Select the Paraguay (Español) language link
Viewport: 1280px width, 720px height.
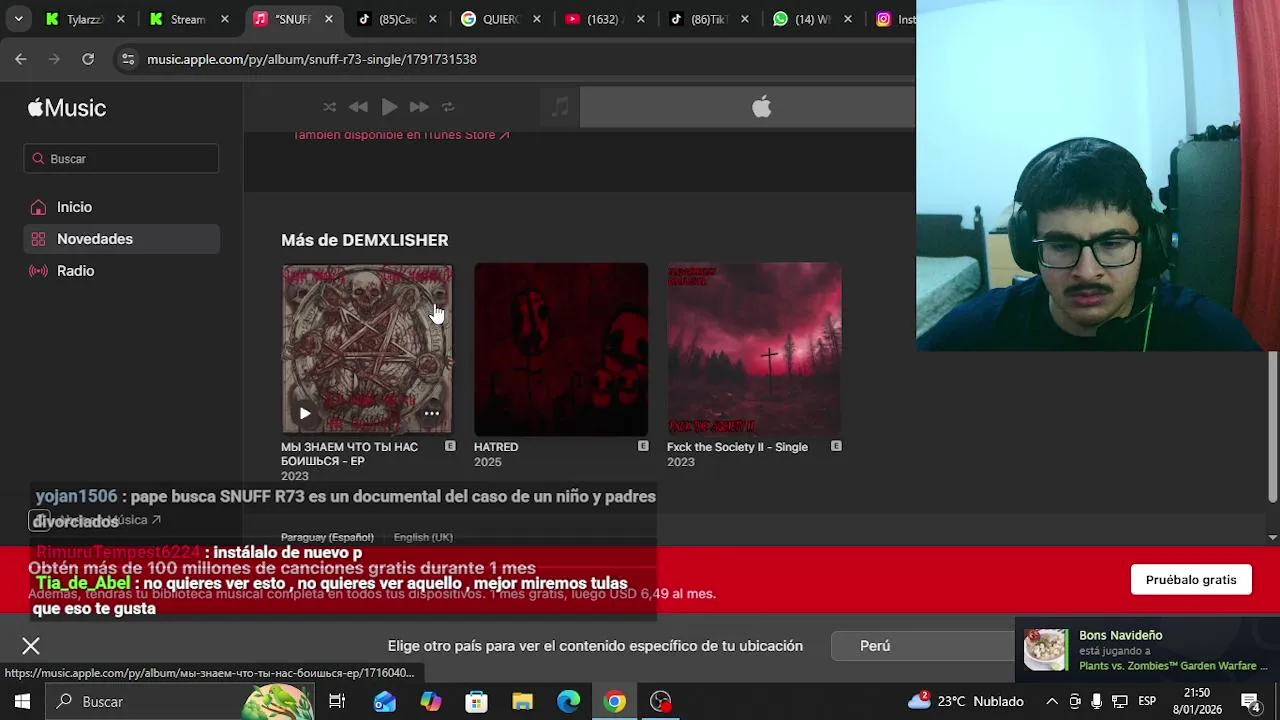pyautogui.click(x=327, y=537)
